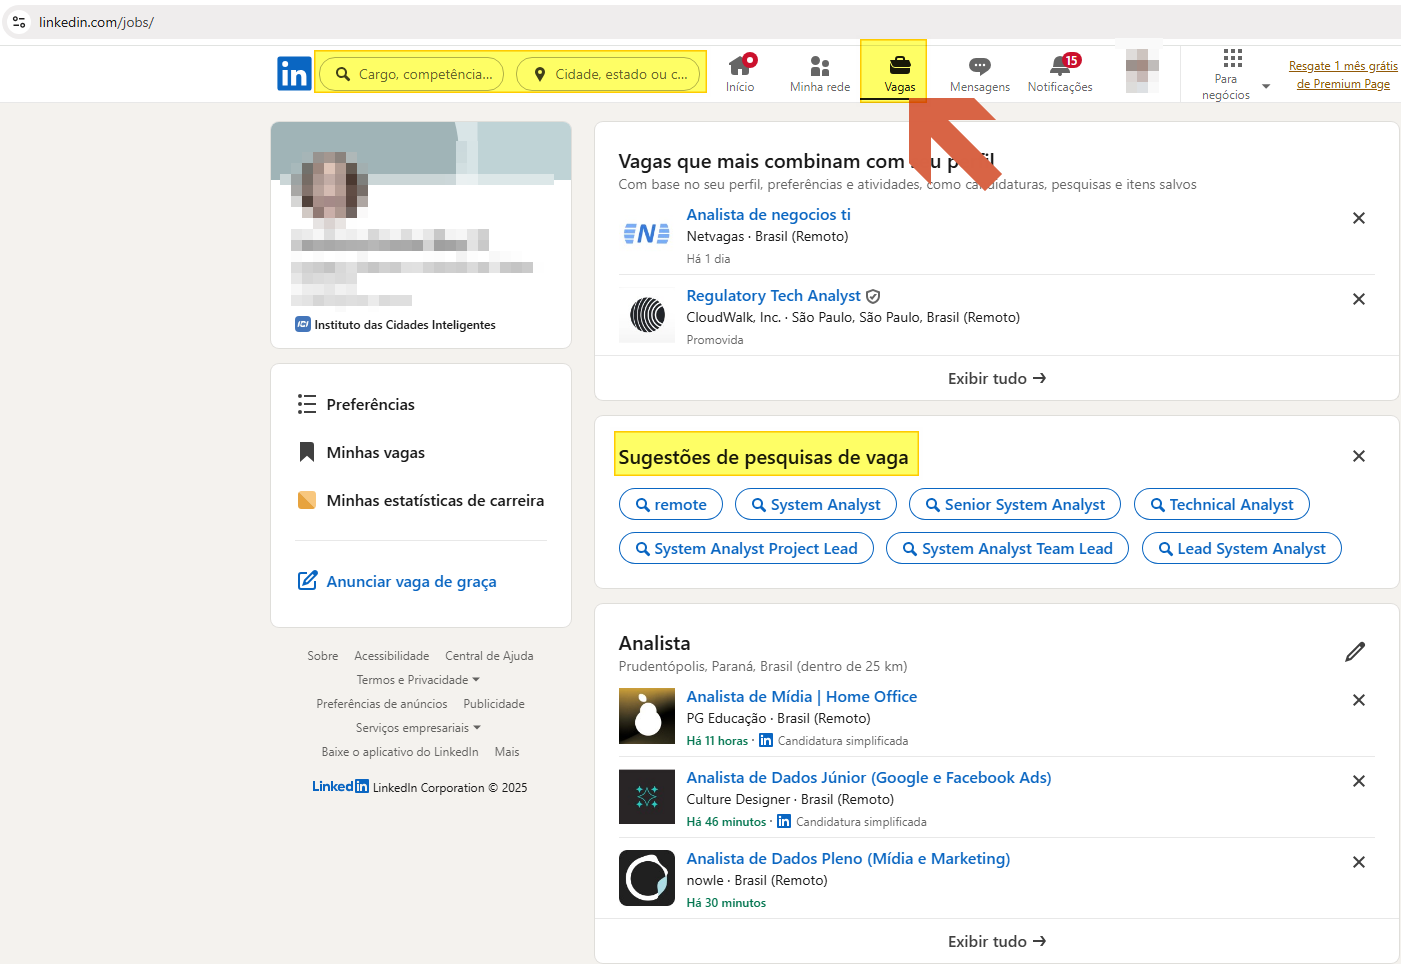Click CloudWalk company logo
The width and height of the screenshot is (1401, 964).
click(x=647, y=315)
